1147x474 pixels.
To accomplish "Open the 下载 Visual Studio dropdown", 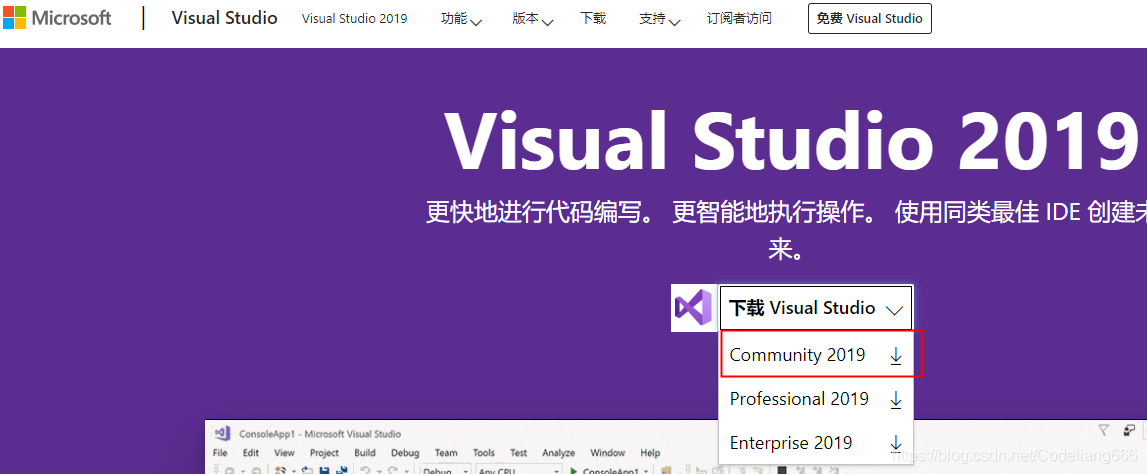I will (816, 308).
